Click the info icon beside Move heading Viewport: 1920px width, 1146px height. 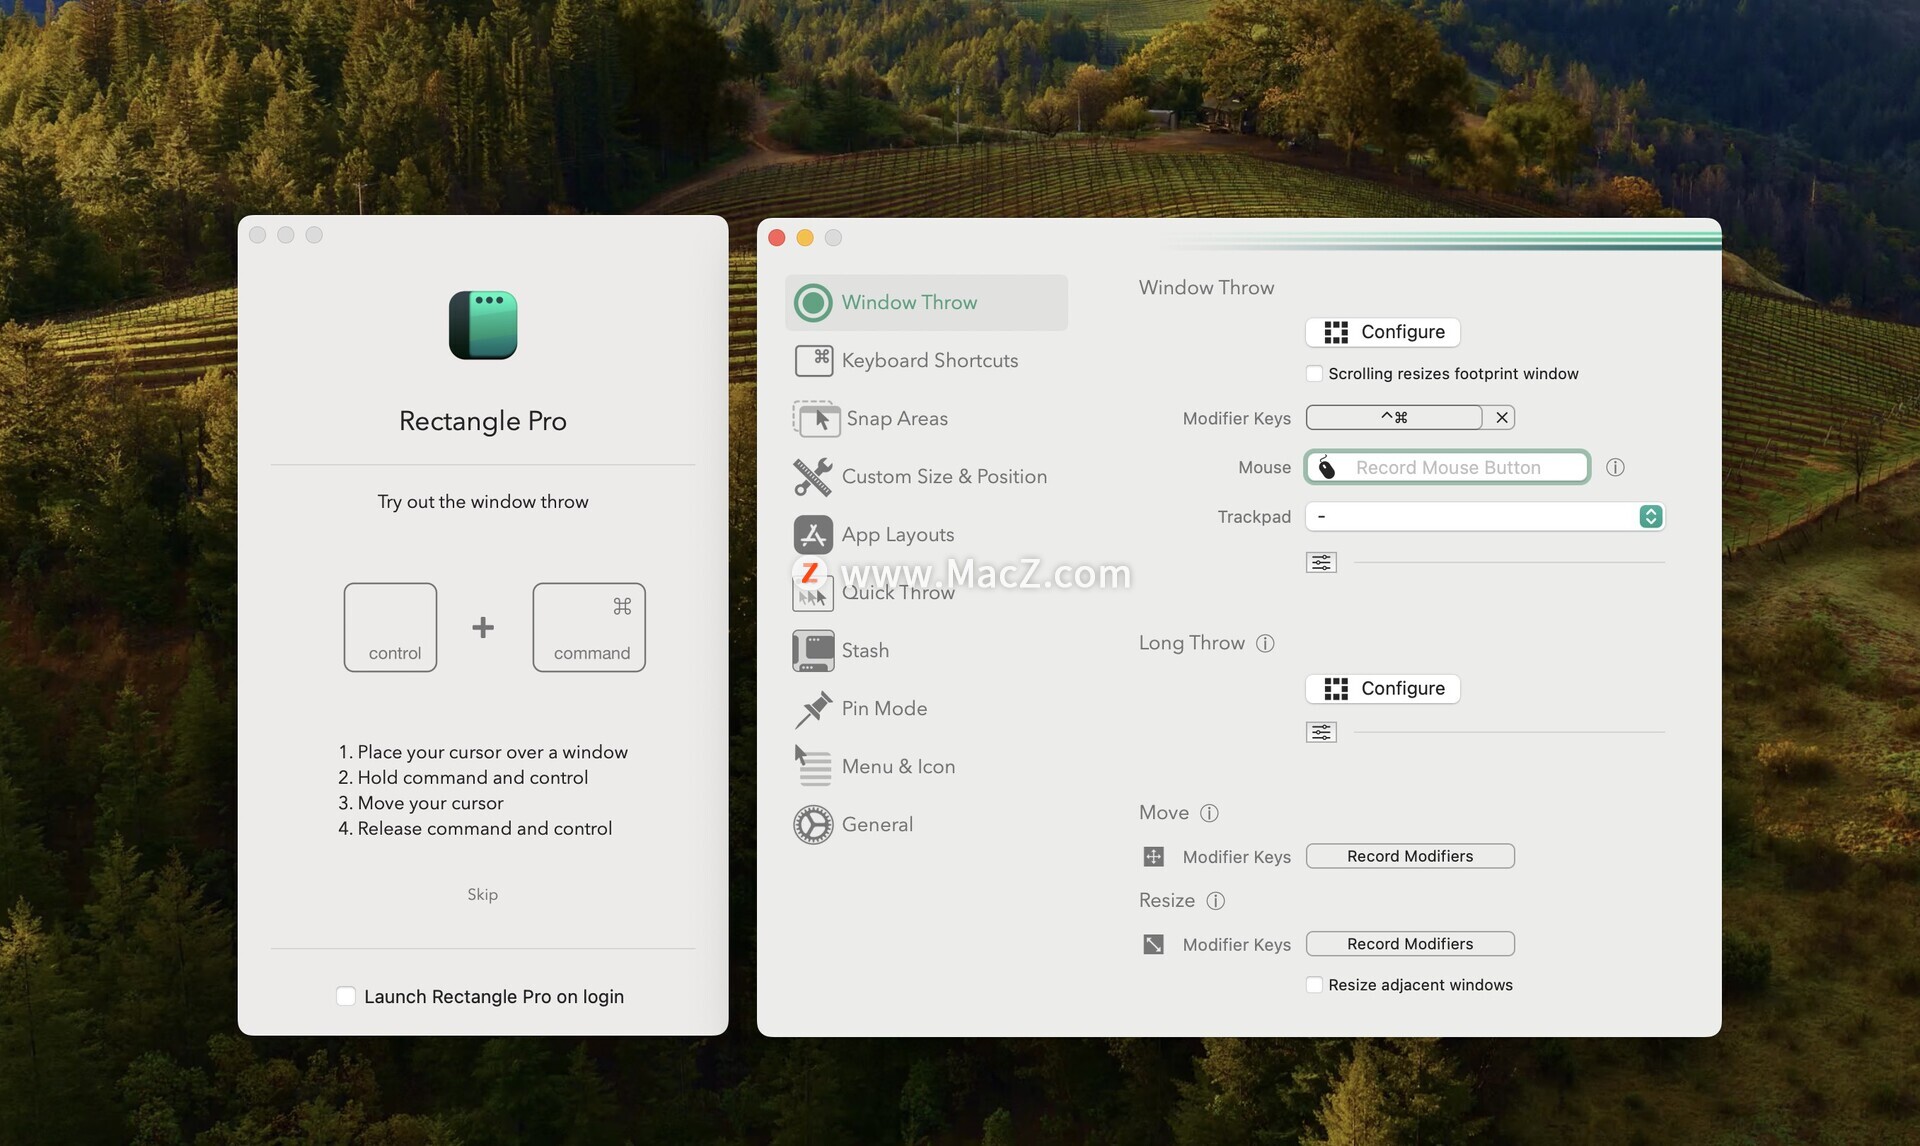click(x=1209, y=813)
